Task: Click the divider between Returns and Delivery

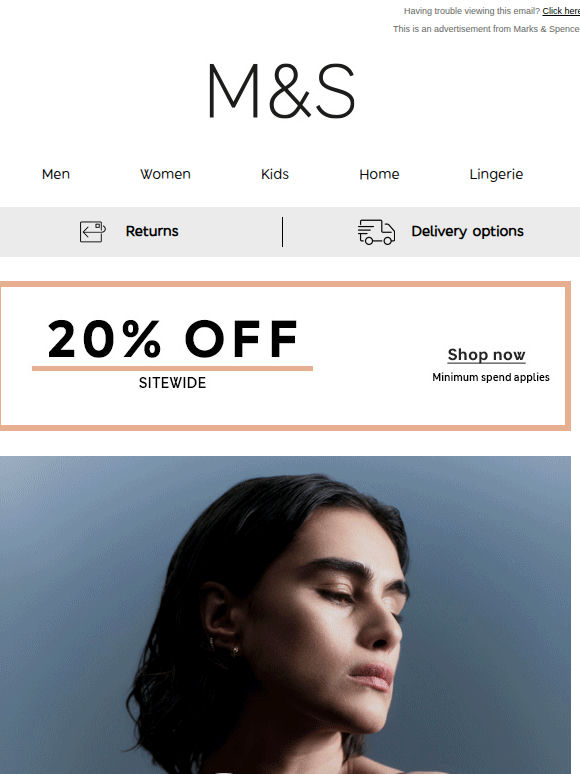Action: (x=282, y=232)
